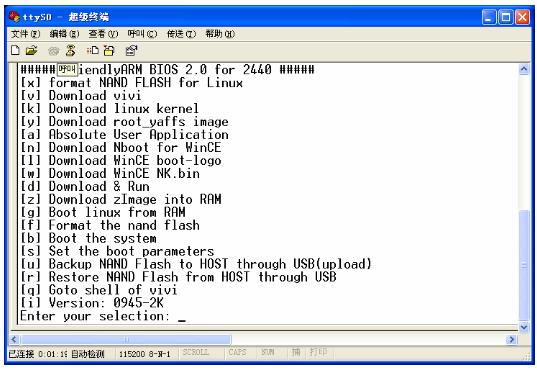Click the HyperTerminal title bar app icon
The height and width of the screenshot is (370, 537).
pos(14,16)
